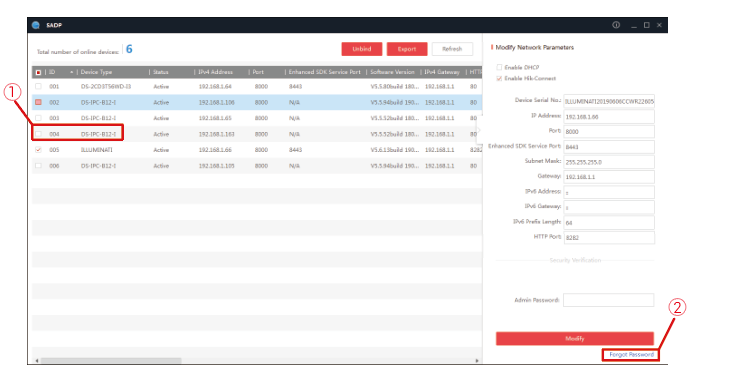Viewport: 749px width, 391px height.
Task: Click the horizontal scrollbar thumb
Action: 111,361
